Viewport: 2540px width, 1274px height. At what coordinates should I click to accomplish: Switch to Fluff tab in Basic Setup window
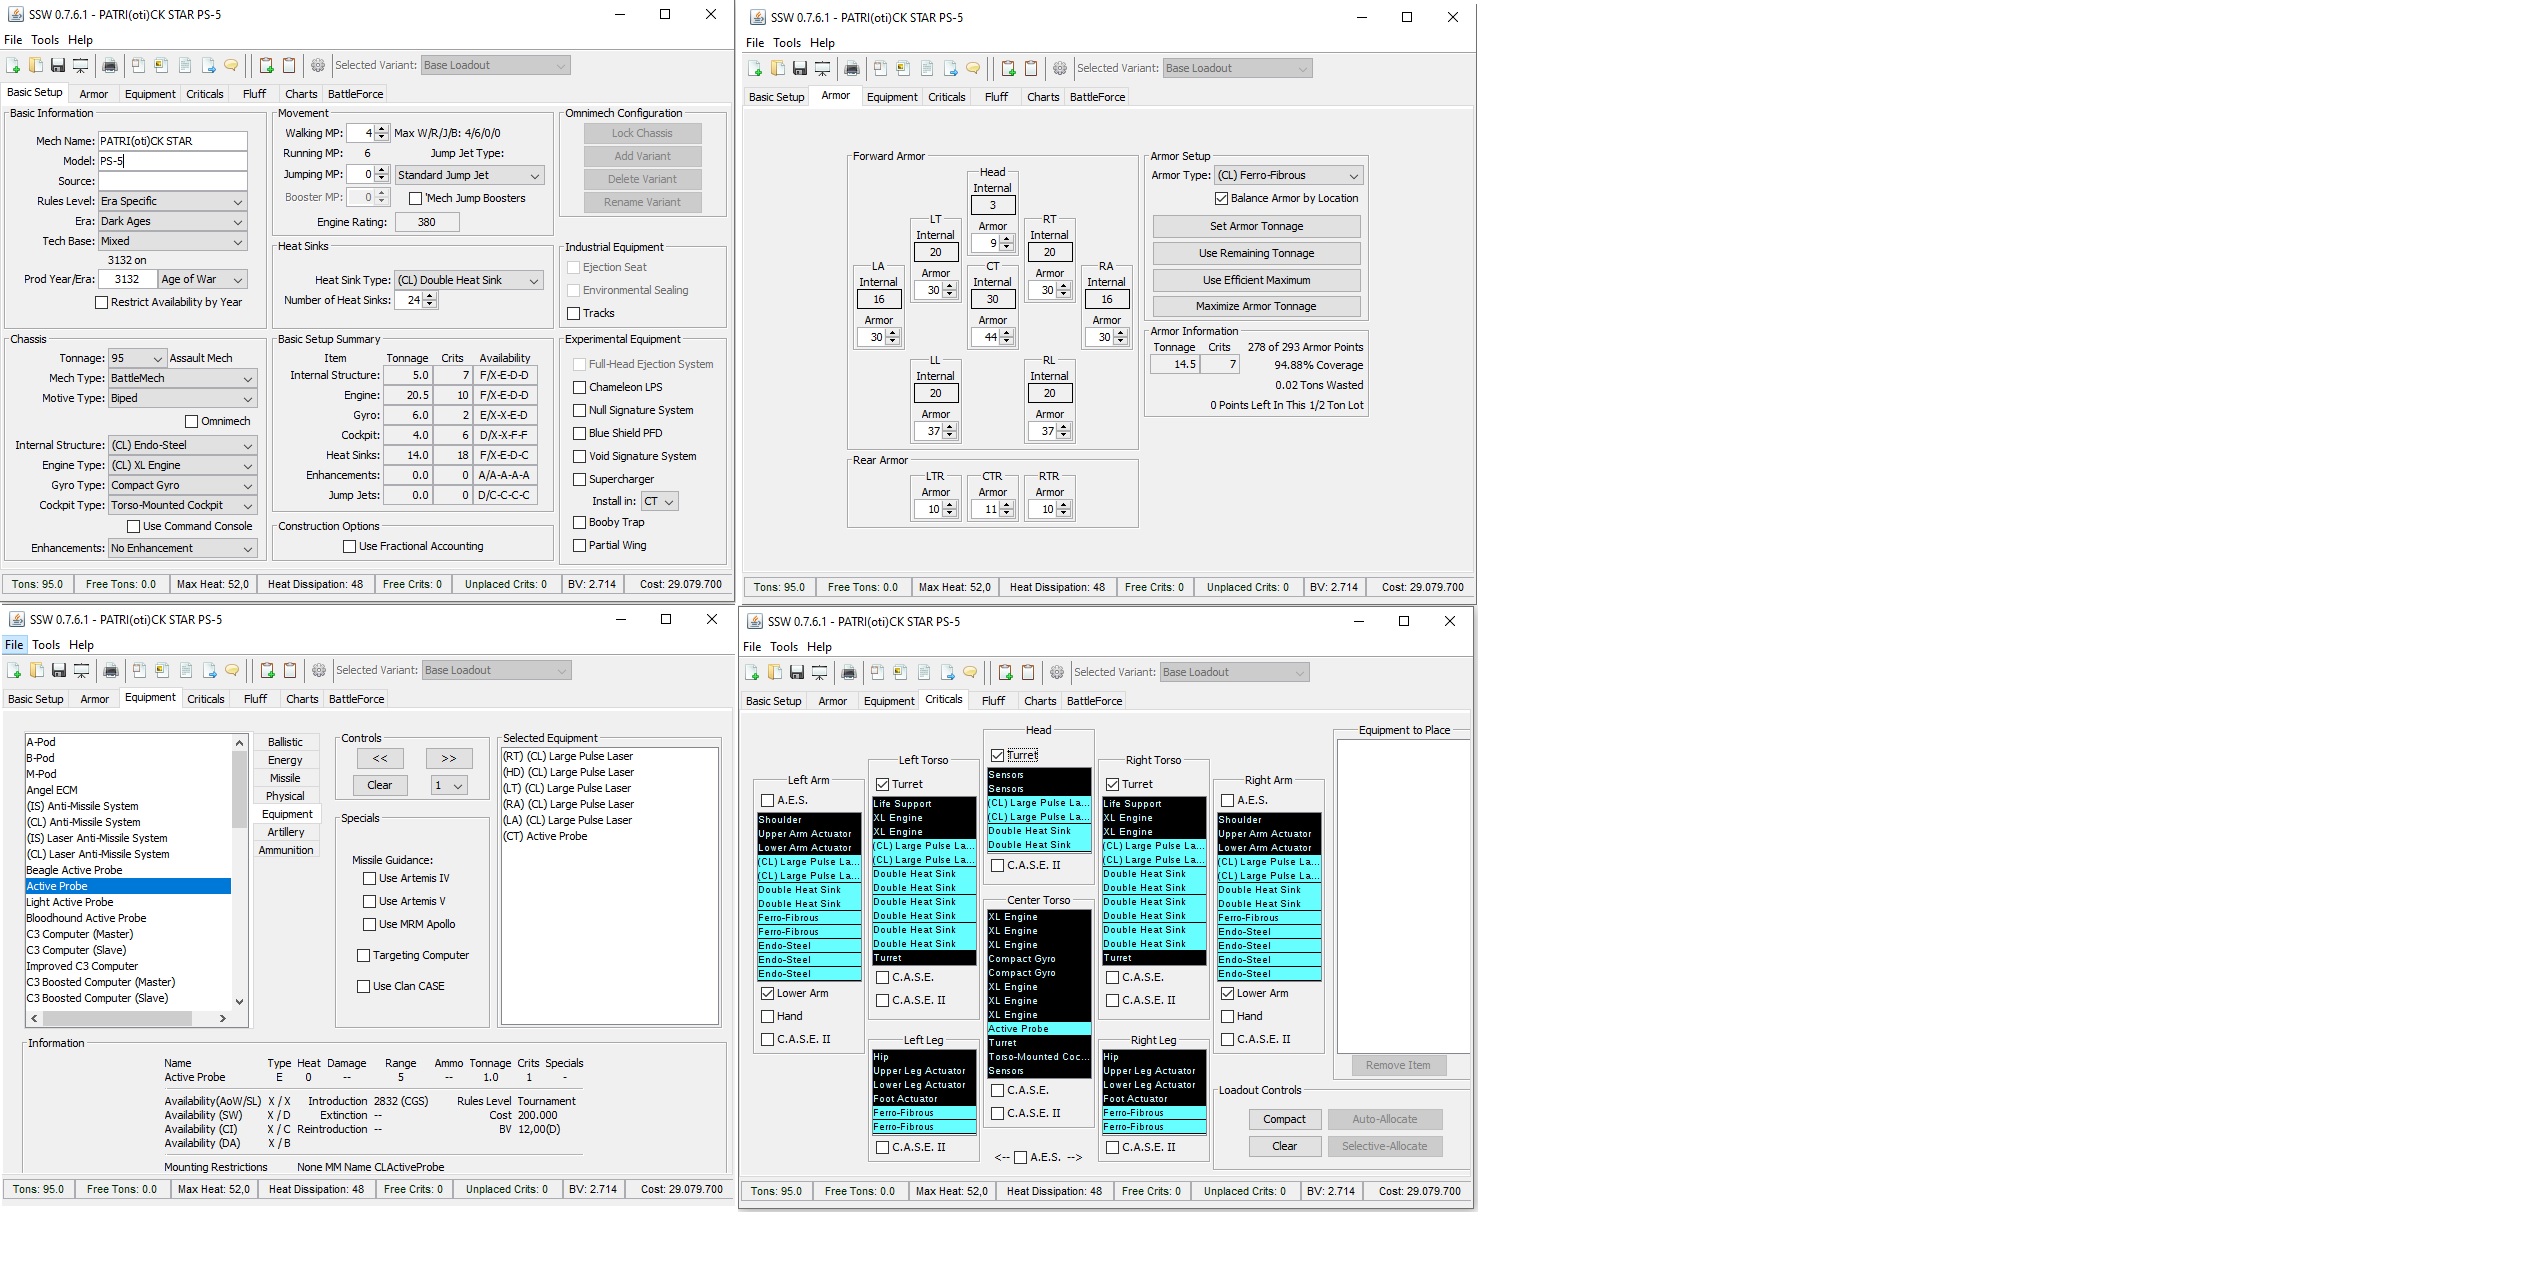[254, 94]
